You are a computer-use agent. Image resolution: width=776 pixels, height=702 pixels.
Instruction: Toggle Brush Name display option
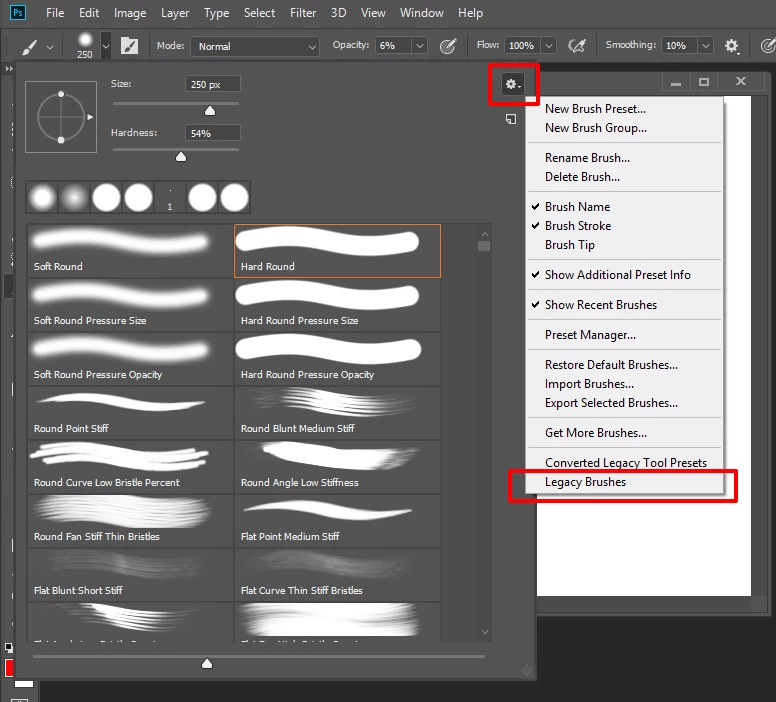click(x=624, y=207)
